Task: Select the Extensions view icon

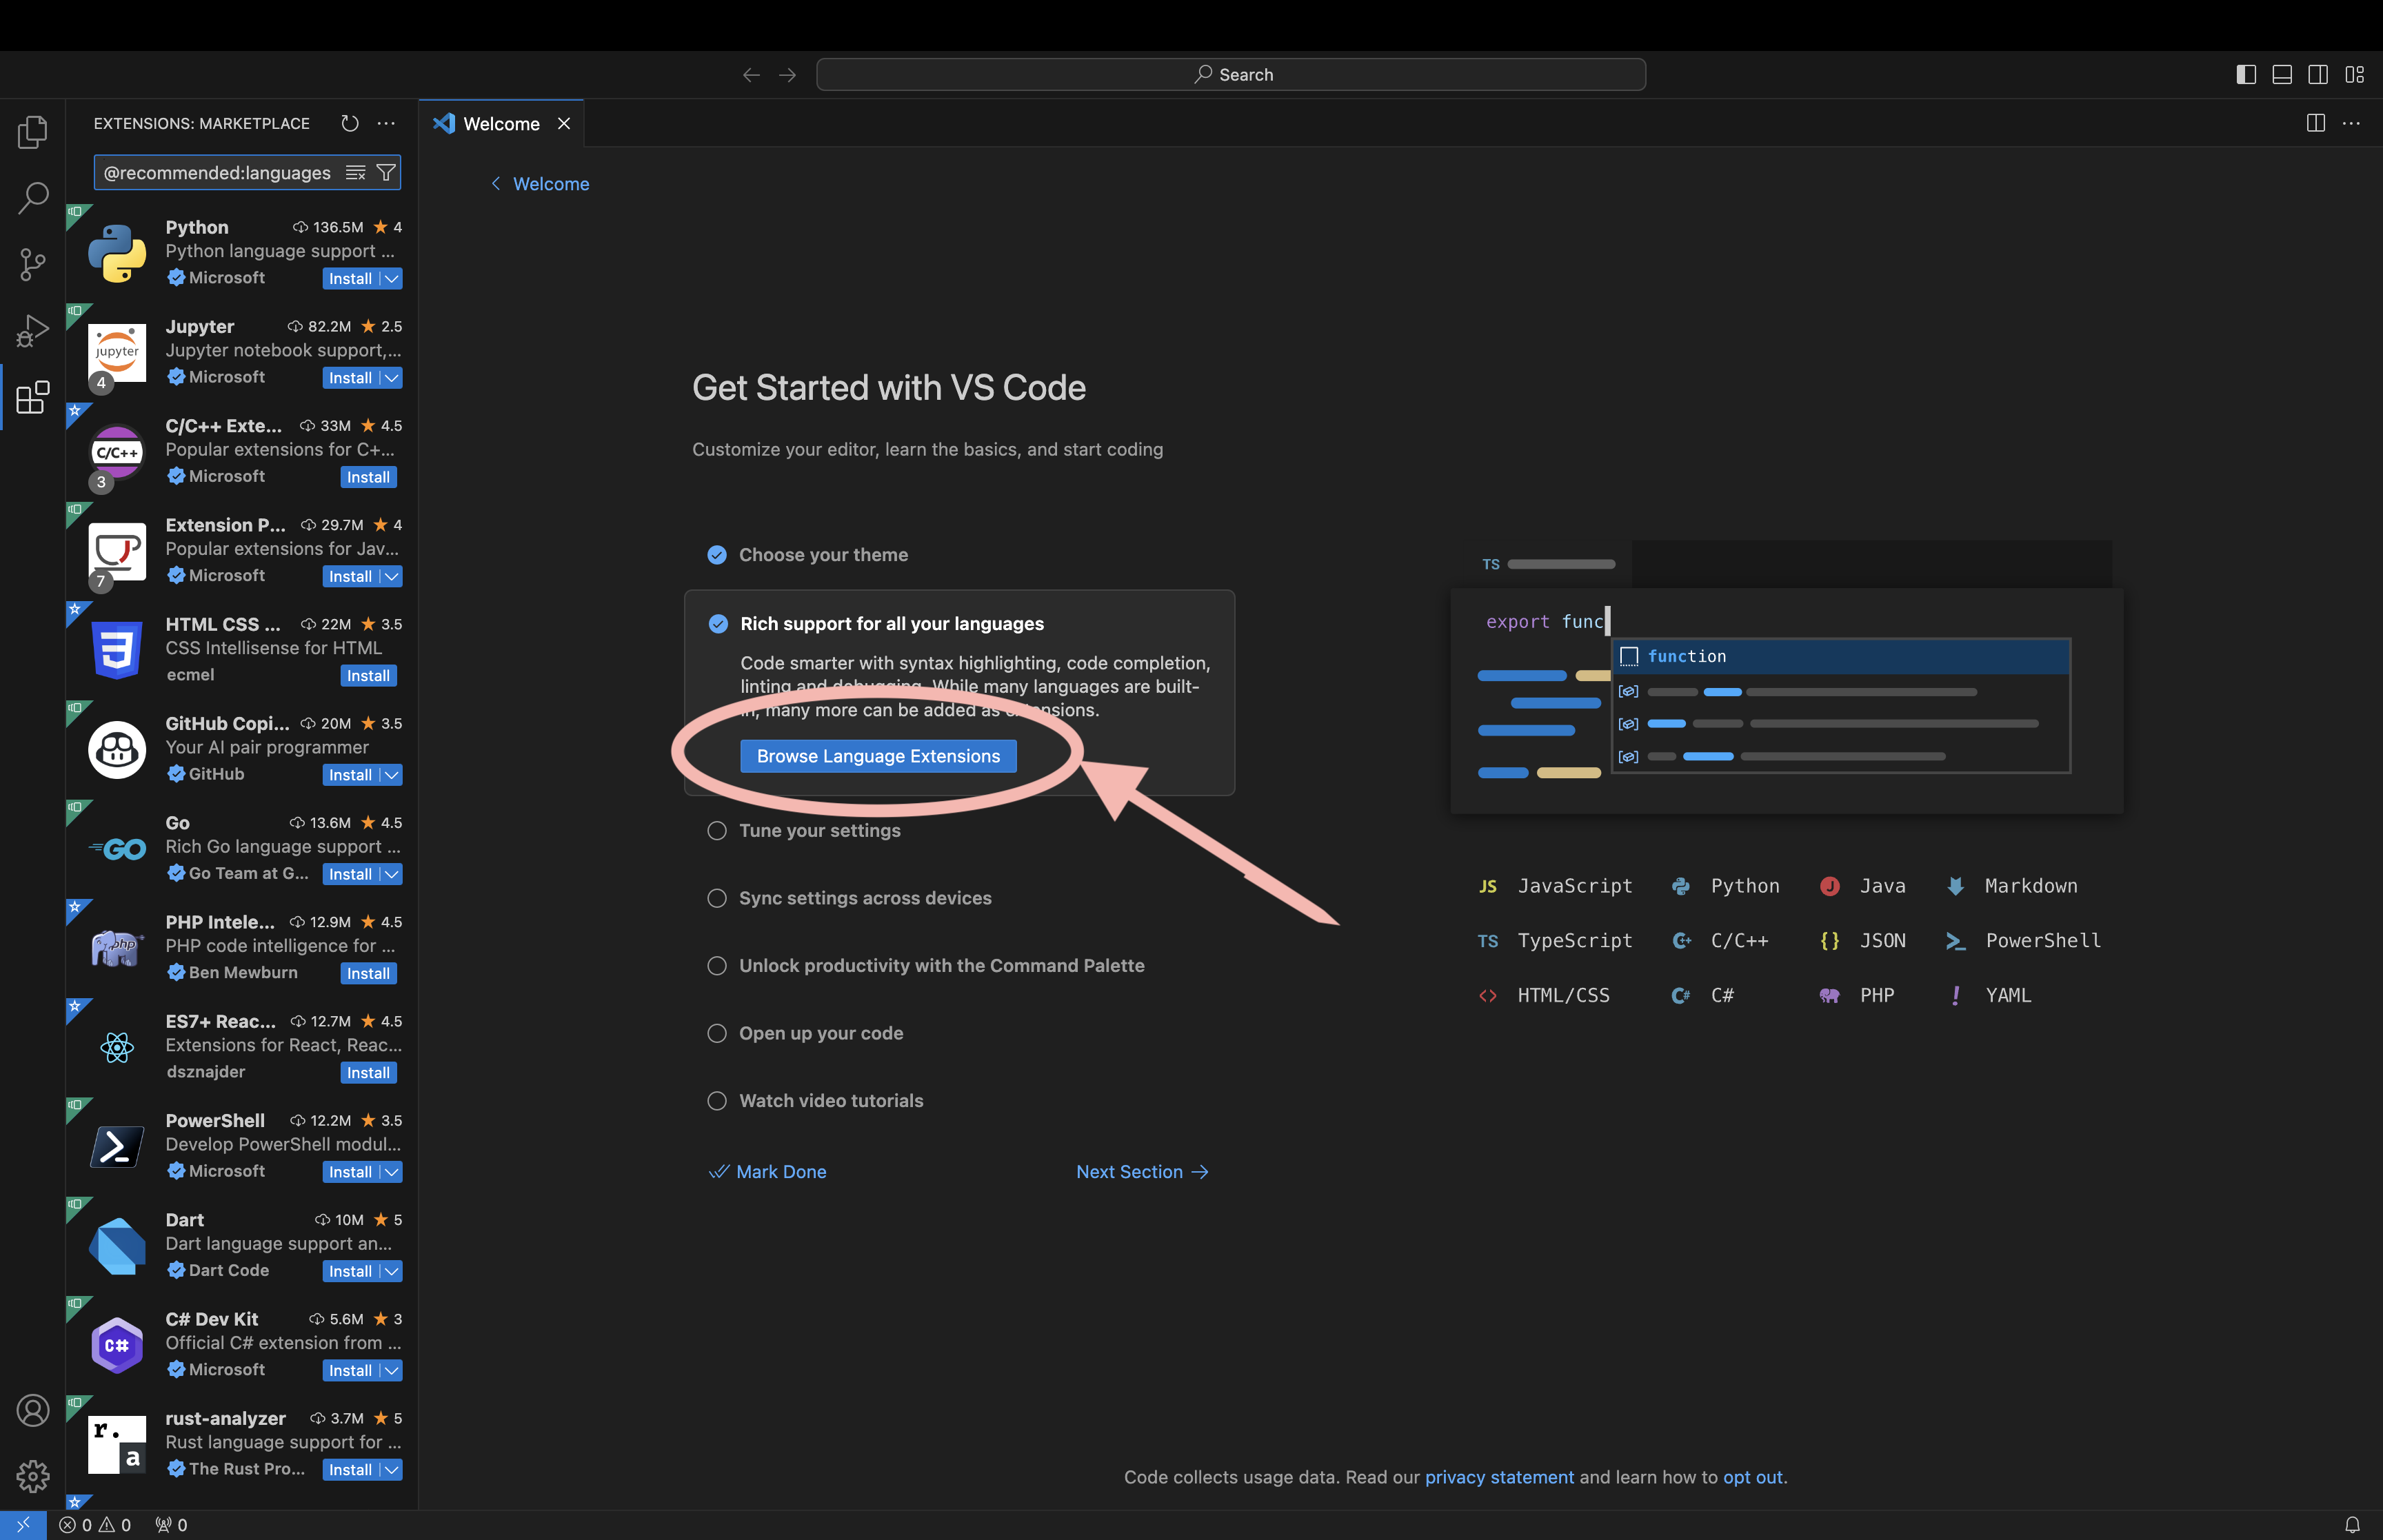Action: tap(32, 397)
